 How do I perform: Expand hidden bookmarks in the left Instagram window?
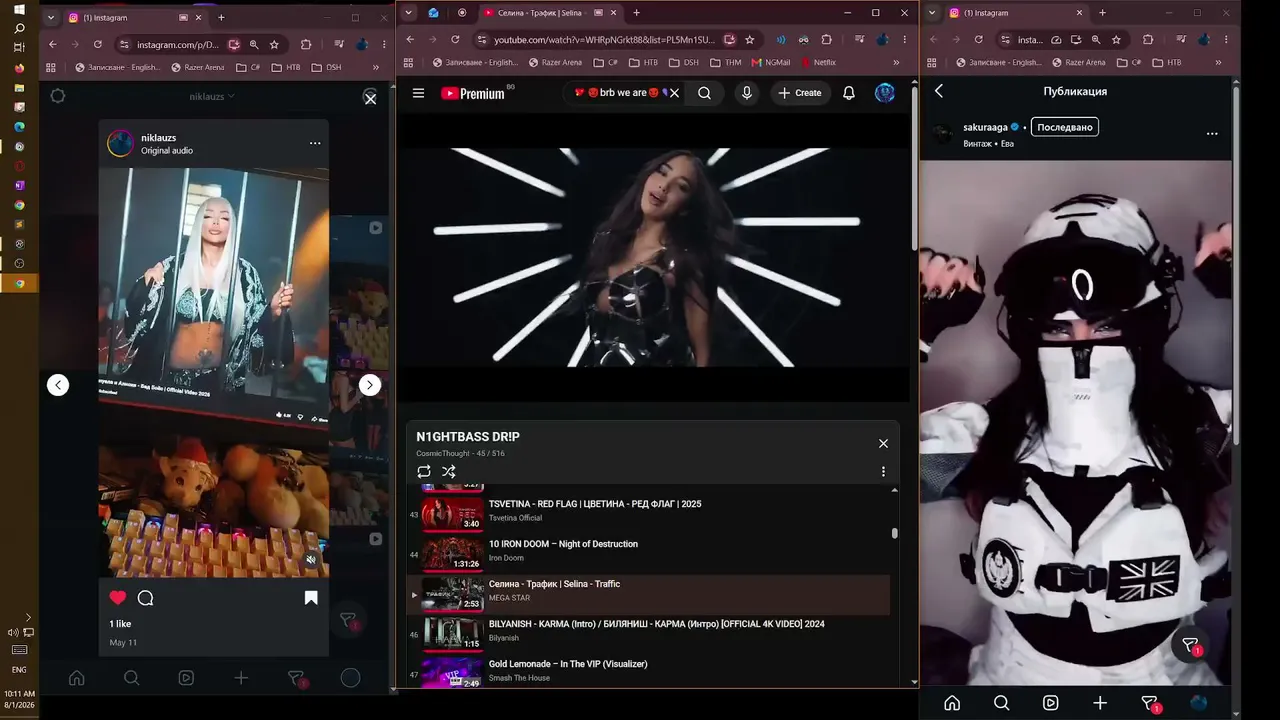pyautogui.click(x=376, y=67)
